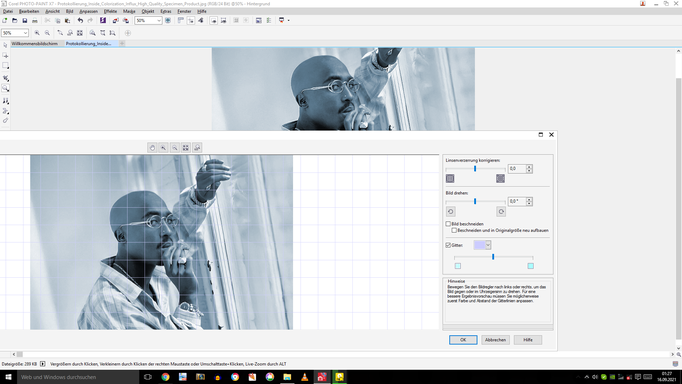Viewport: 682px width, 384px height.
Task: Select the Zoom out tool in dialog
Action: [175, 148]
